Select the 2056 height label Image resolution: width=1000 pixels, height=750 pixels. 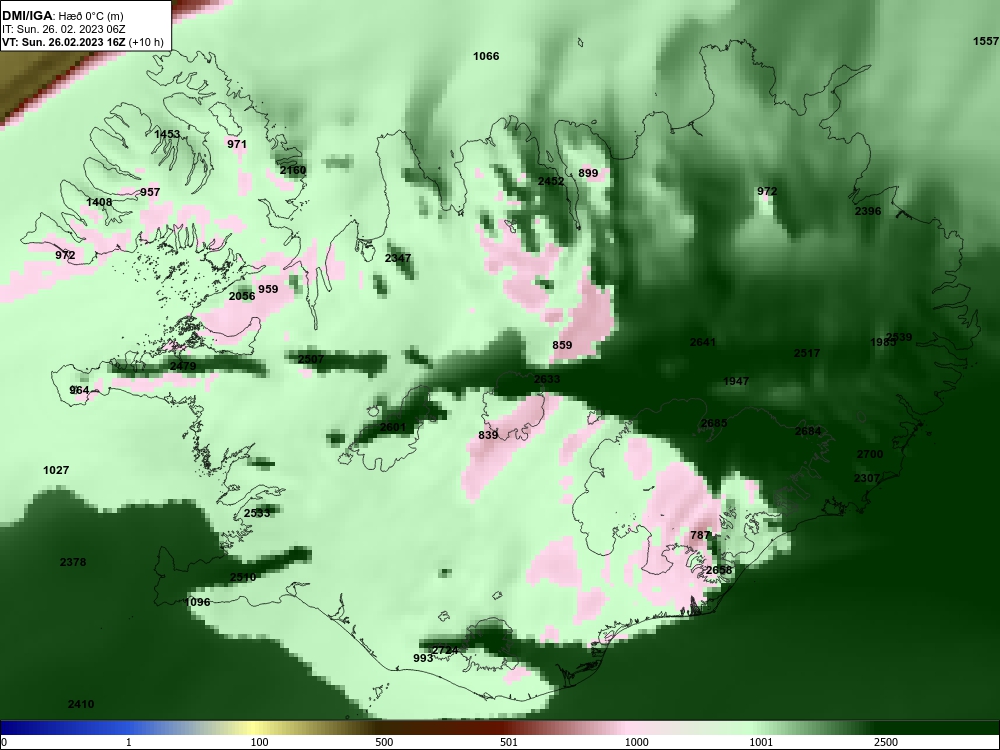[242, 296]
